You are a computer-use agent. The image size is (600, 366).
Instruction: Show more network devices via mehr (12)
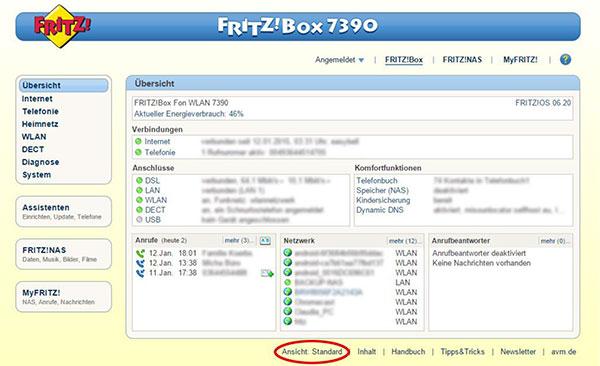coord(404,241)
